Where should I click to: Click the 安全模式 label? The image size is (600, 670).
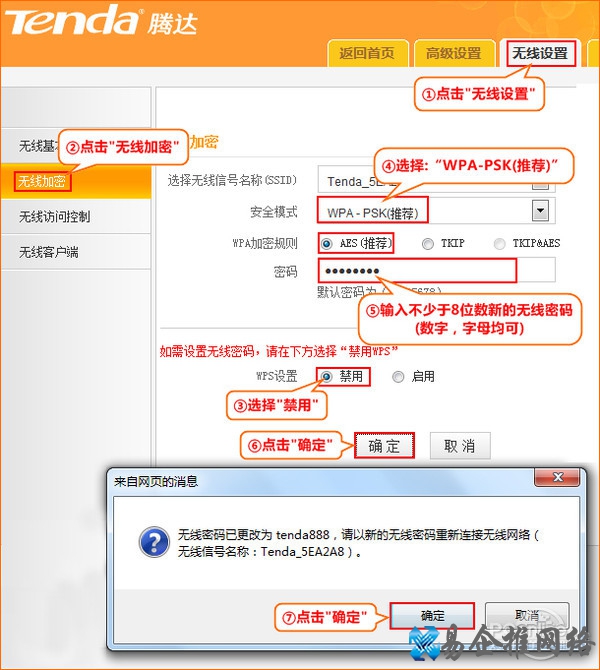[274, 212]
